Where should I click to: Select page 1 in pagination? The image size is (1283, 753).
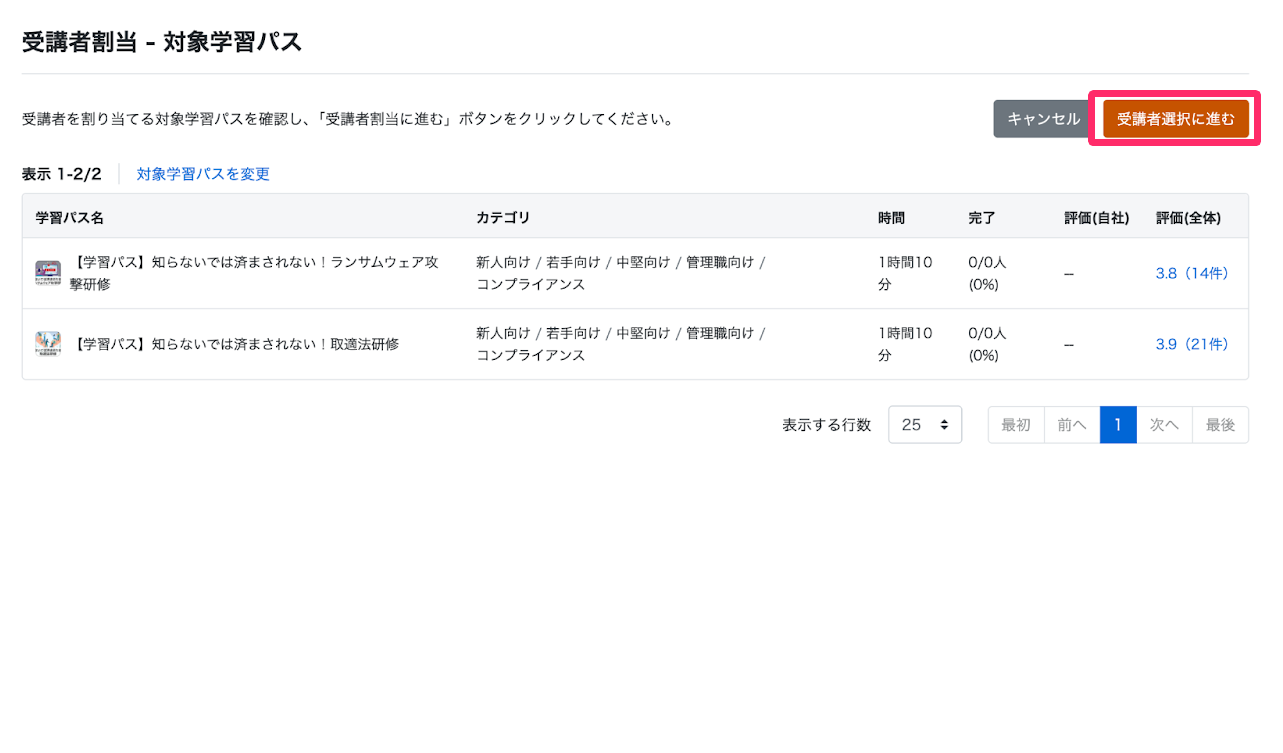(1118, 425)
